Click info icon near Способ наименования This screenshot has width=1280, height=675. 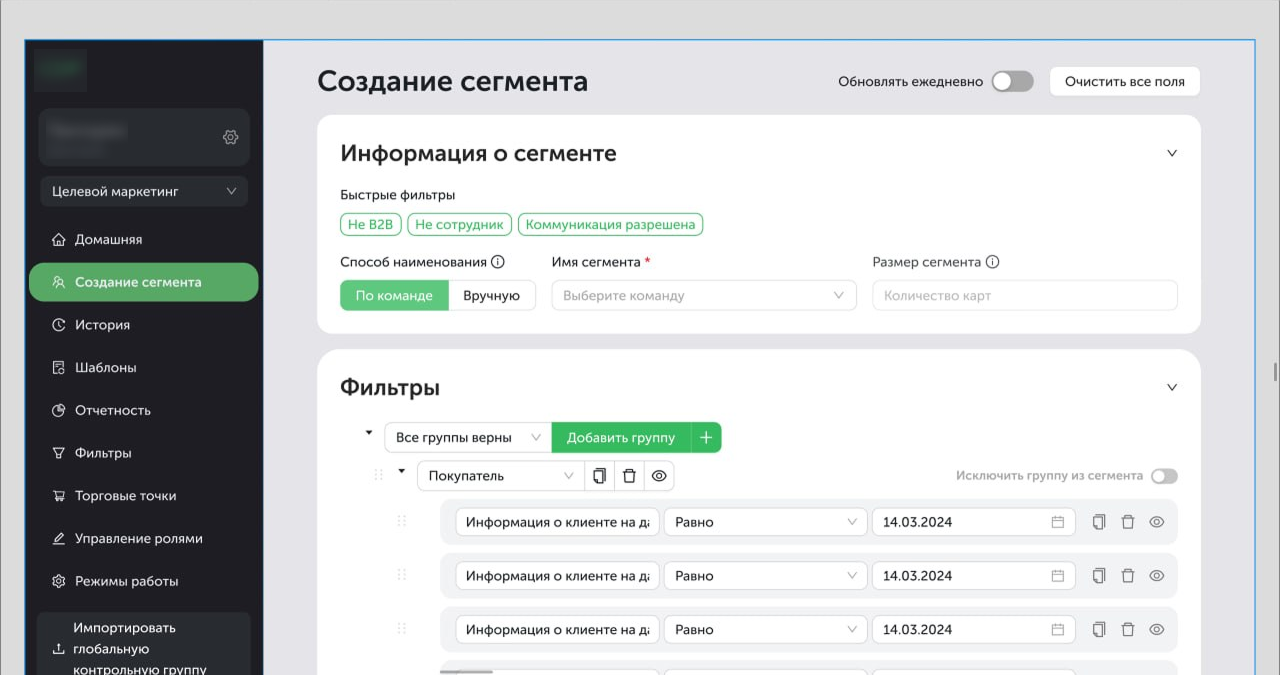(498, 262)
